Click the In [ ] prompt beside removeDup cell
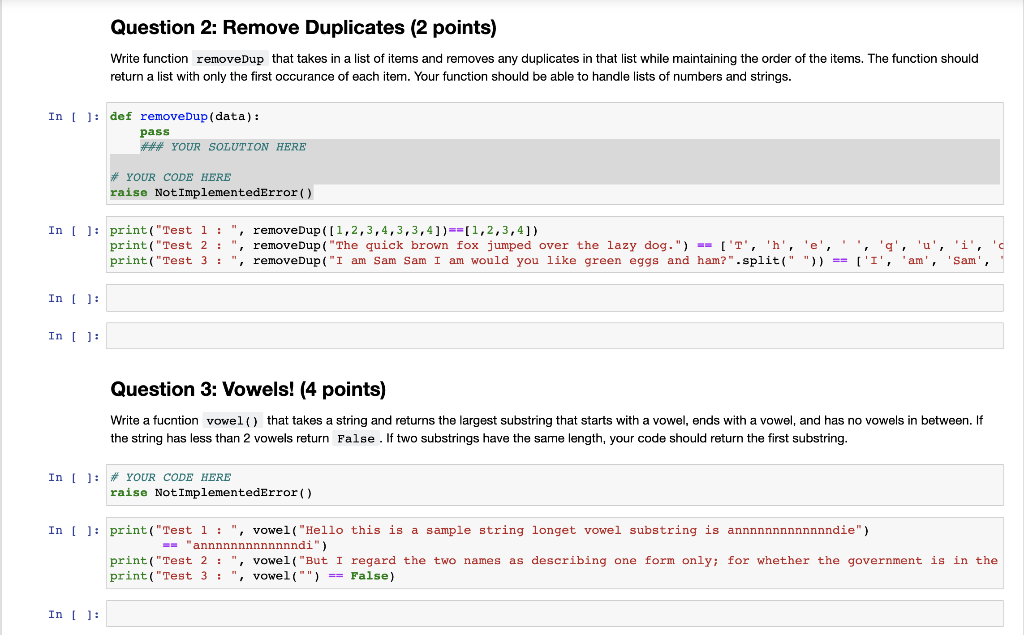The image size is (1024, 635). pos(71,116)
